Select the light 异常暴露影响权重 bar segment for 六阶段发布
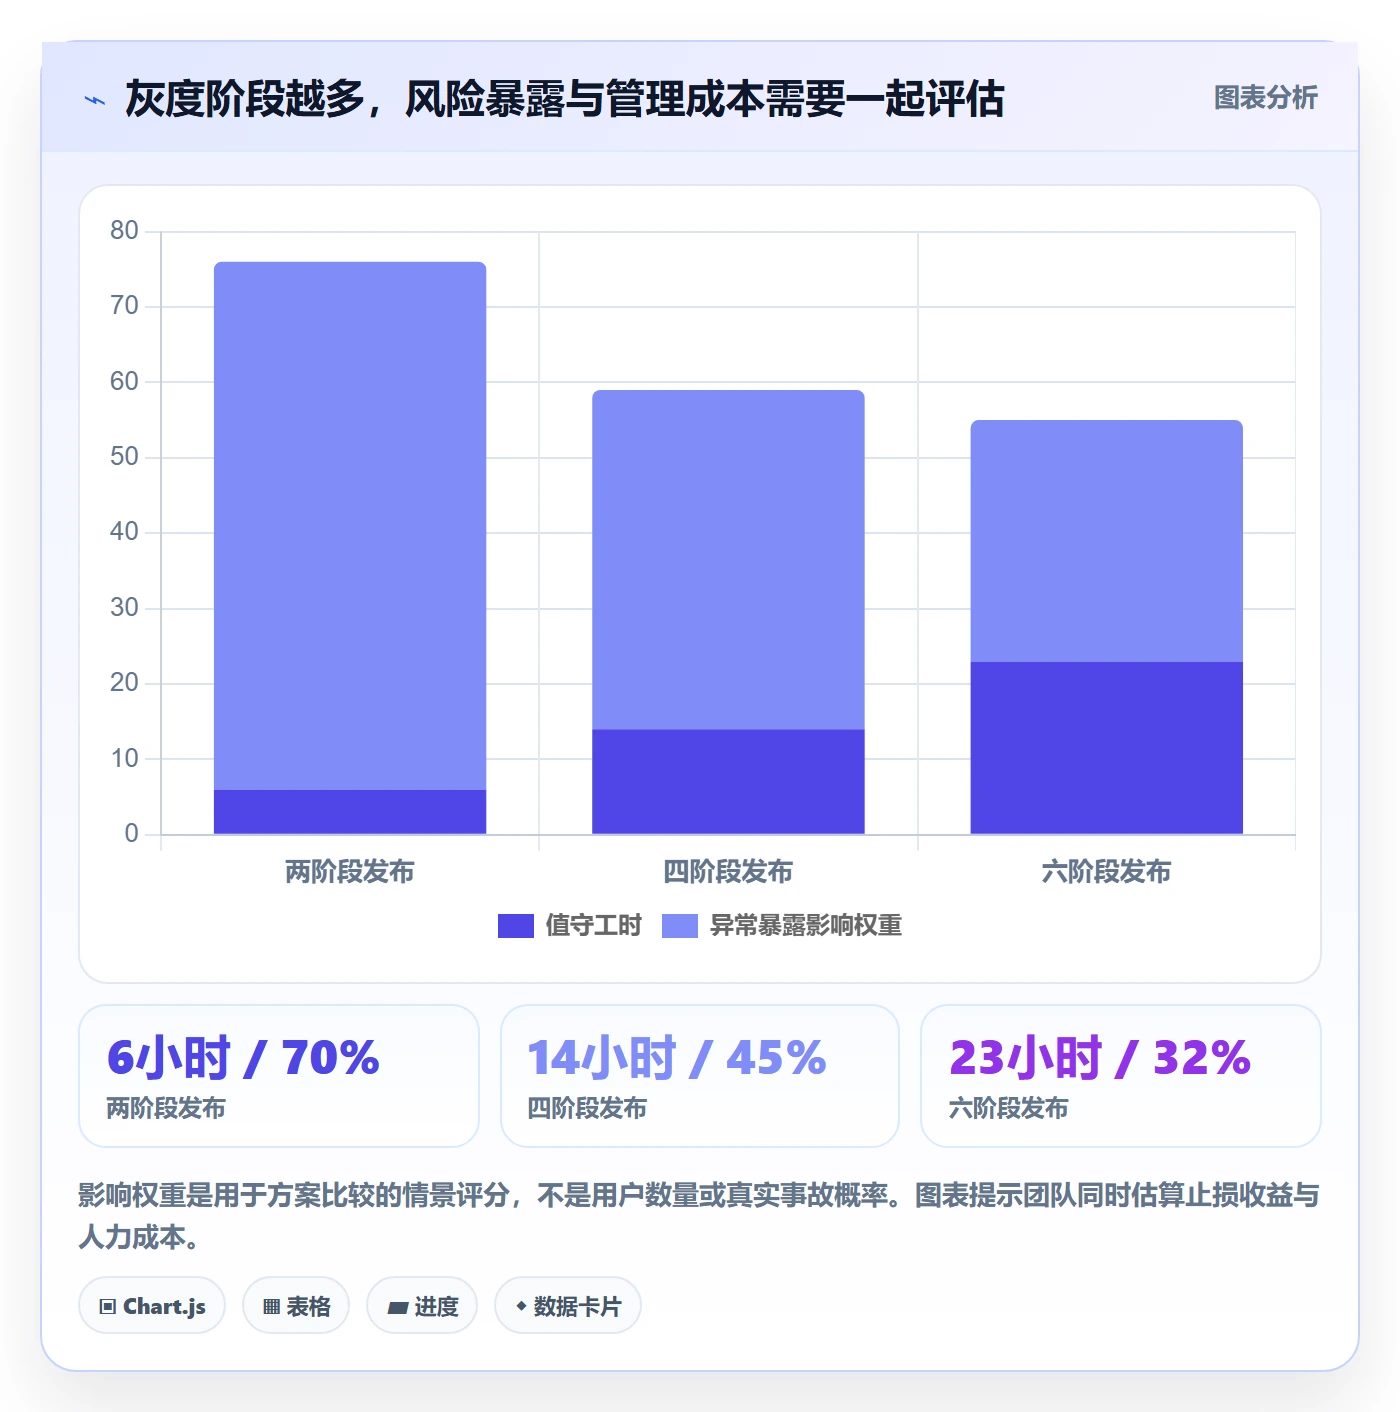This screenshot has height=1412, width=1400. pos(1107,541)
